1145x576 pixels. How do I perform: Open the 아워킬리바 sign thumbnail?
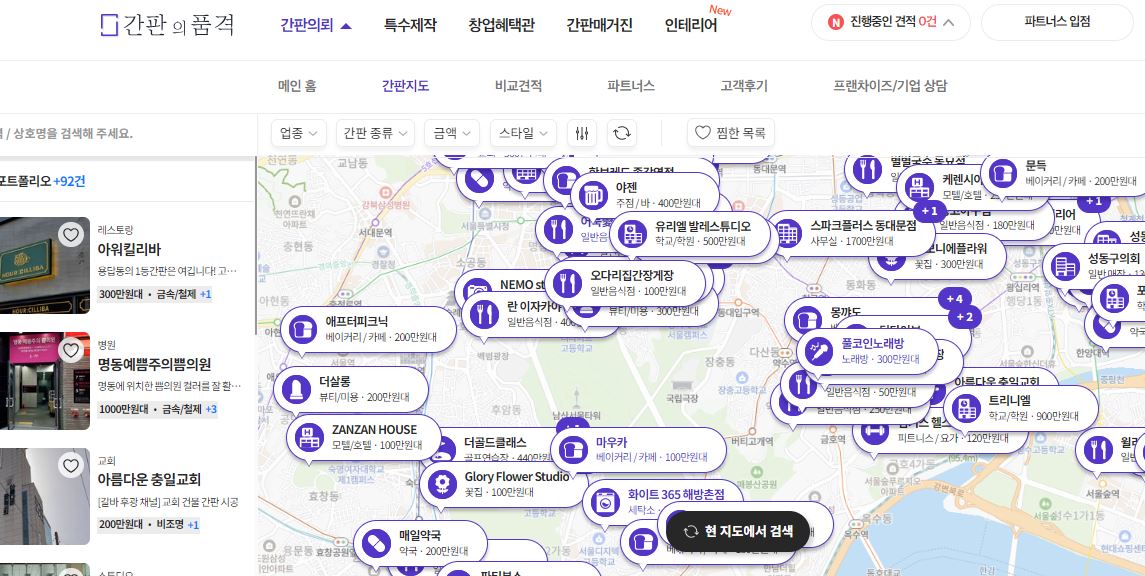[45, 265]
